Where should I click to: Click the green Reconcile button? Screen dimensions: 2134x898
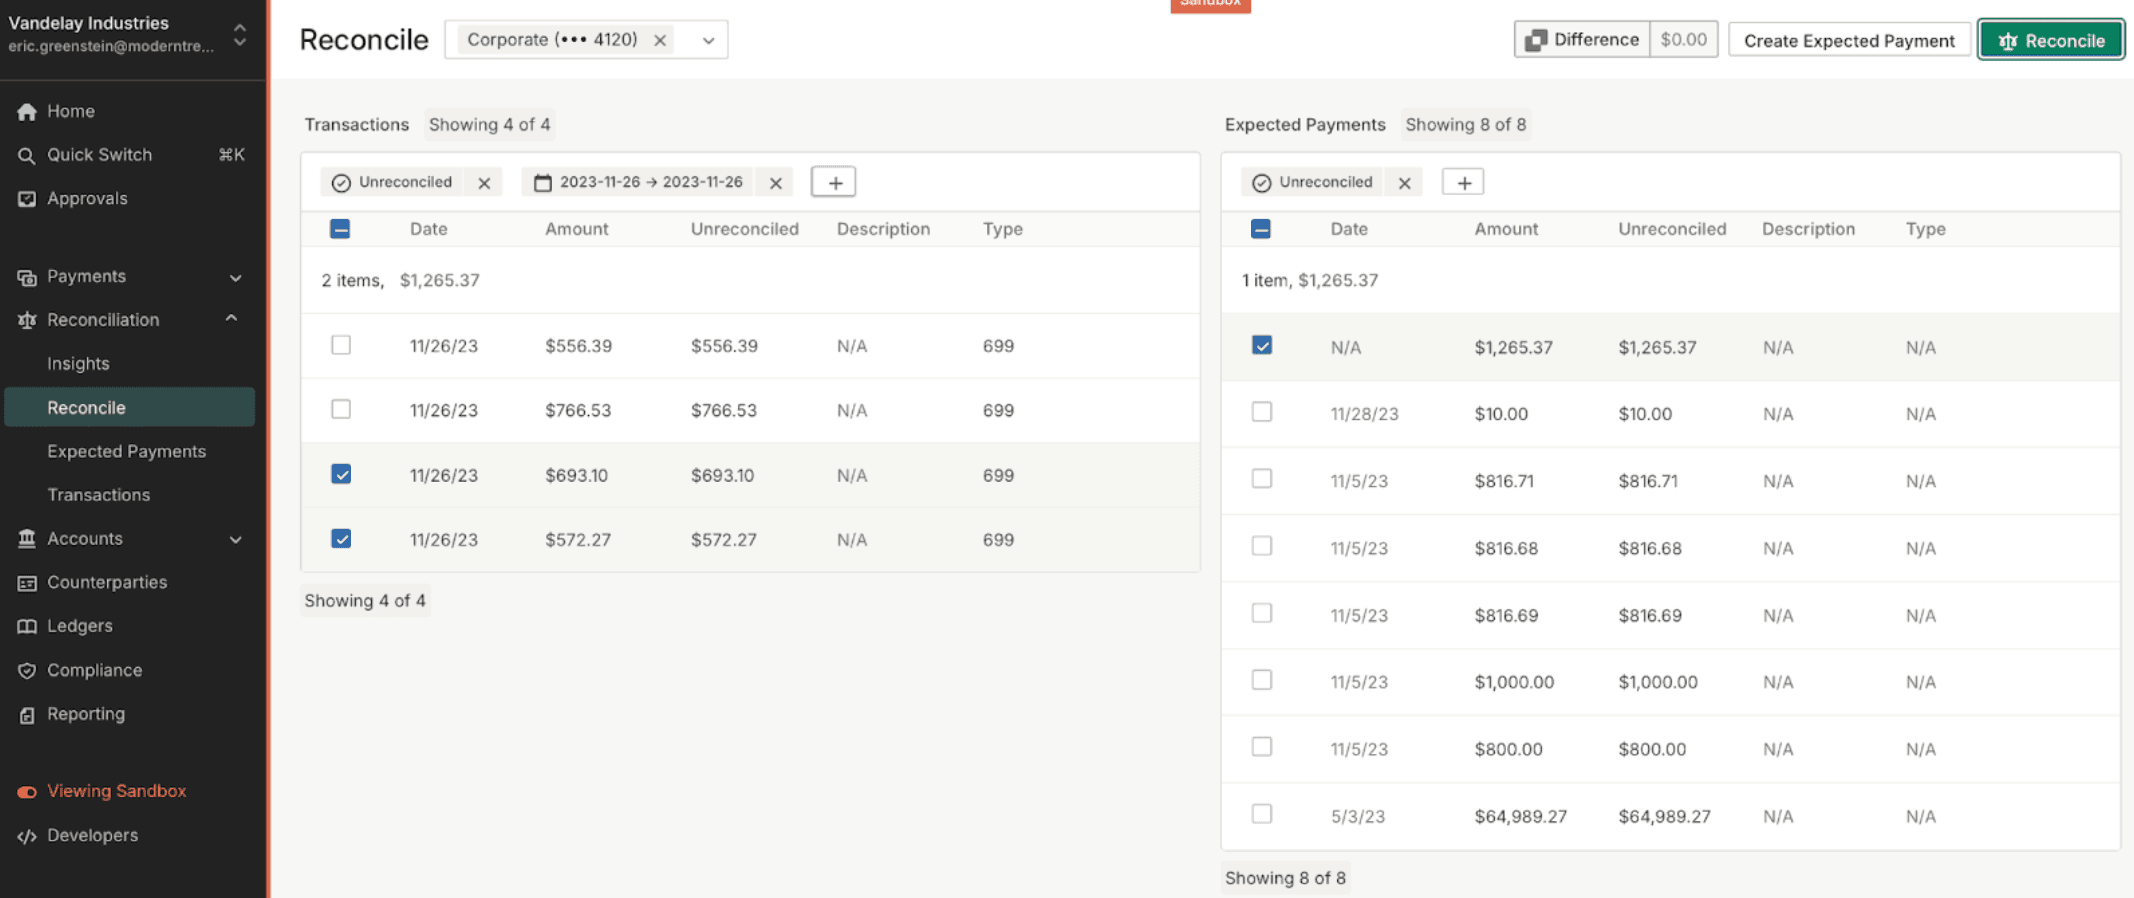[x=2050, y=41]
